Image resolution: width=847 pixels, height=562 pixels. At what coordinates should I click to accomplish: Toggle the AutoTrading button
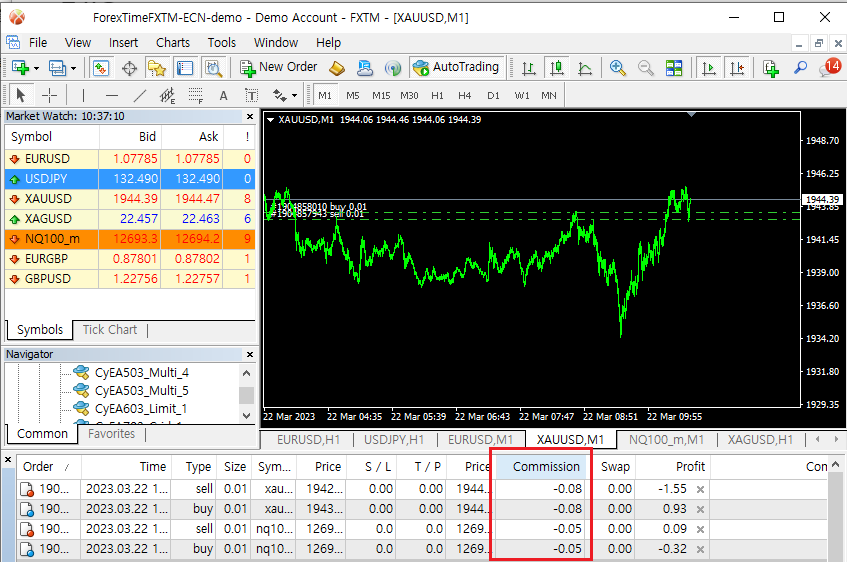[456, 68]
